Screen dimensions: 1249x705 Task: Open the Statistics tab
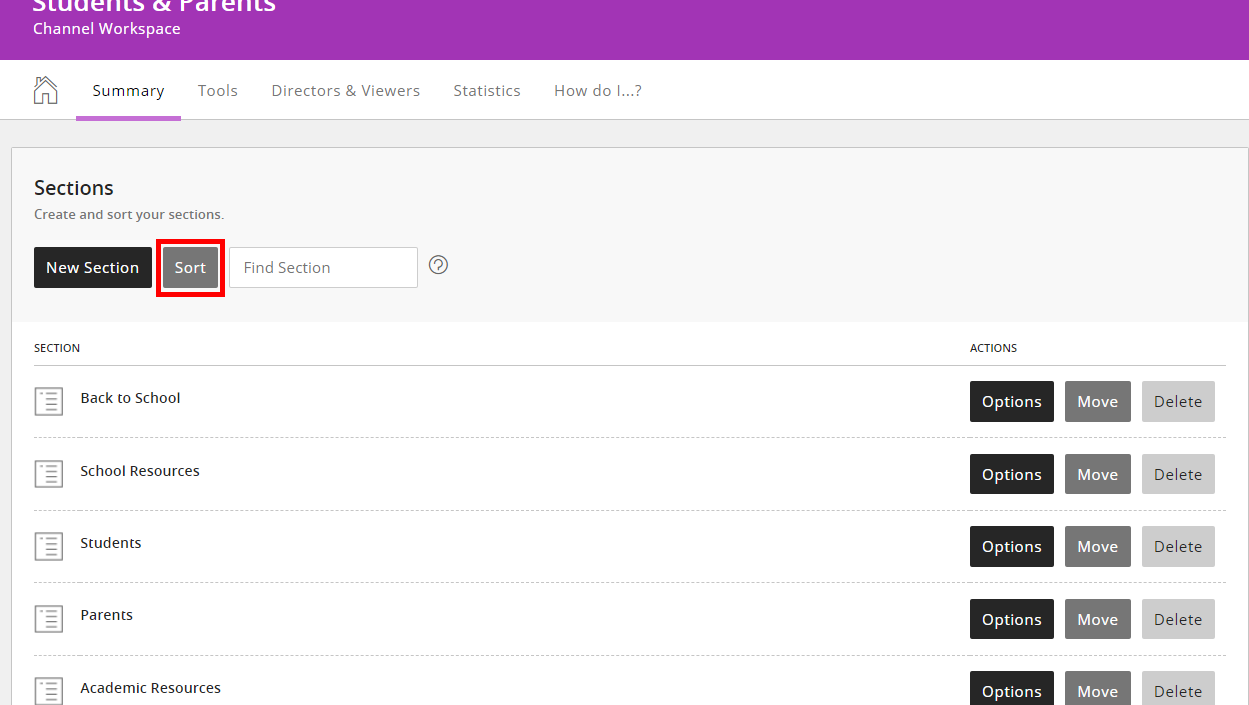pos(487,91)
